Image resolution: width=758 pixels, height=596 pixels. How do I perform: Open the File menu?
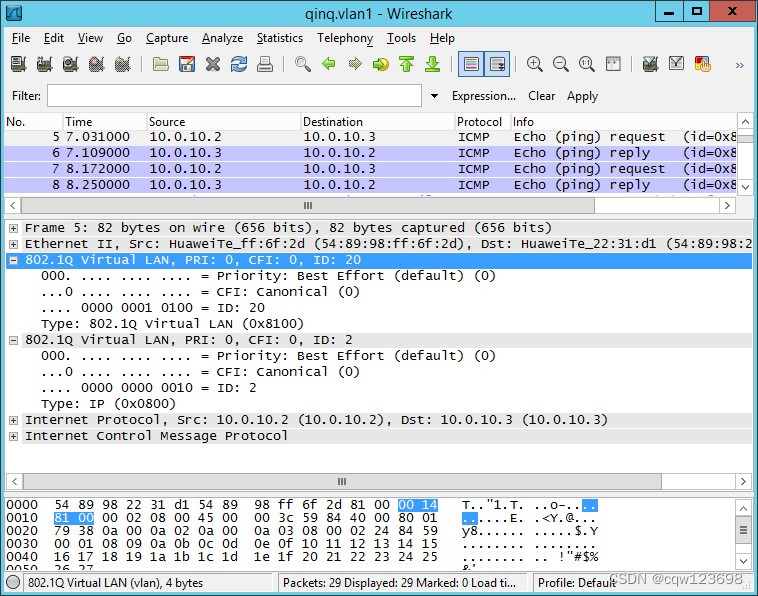coord(21,38)
